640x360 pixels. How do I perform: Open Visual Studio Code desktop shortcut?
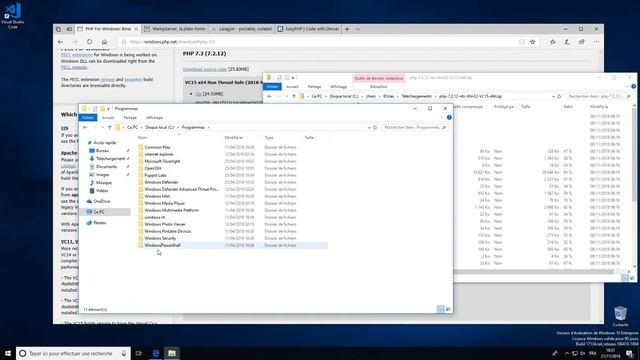[13, 15]
